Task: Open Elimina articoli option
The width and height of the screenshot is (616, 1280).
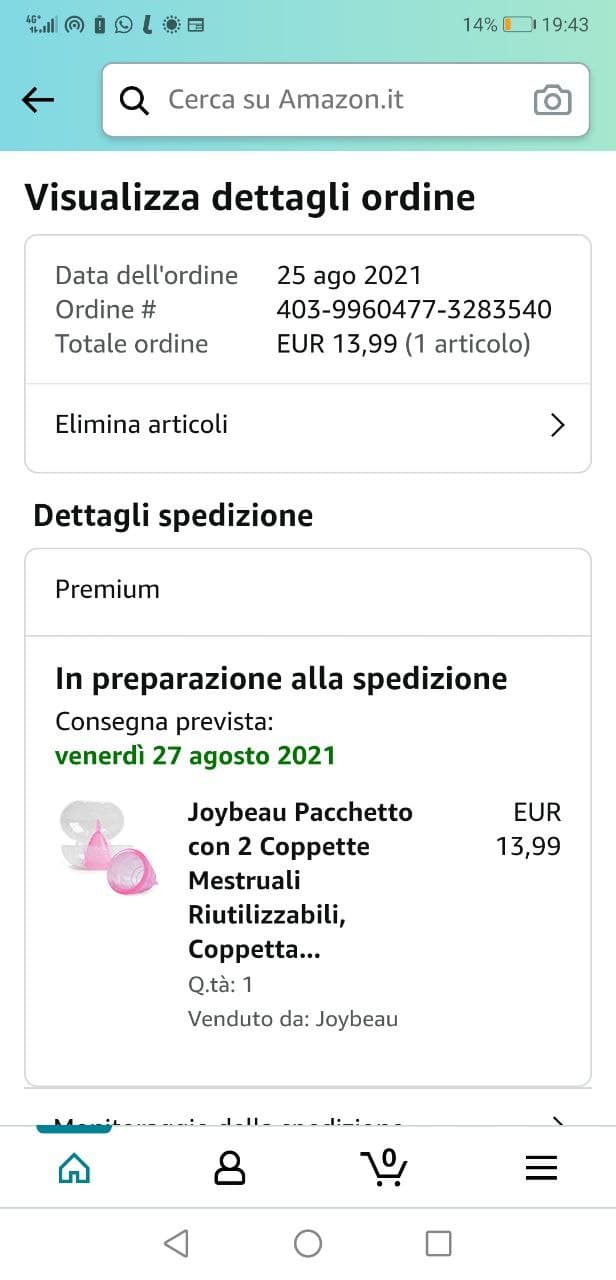Action: click(x=142, y=424)
